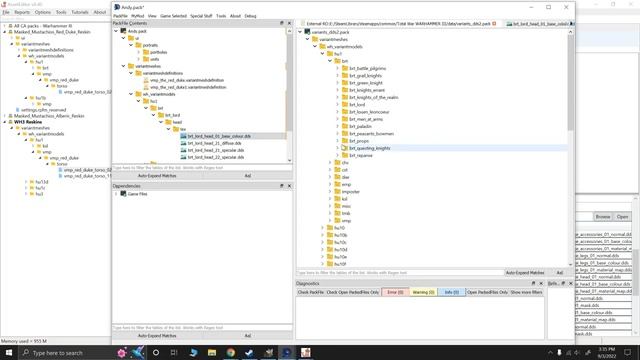
Task: Click in PackFile Contents filter field
Action: 202,168
